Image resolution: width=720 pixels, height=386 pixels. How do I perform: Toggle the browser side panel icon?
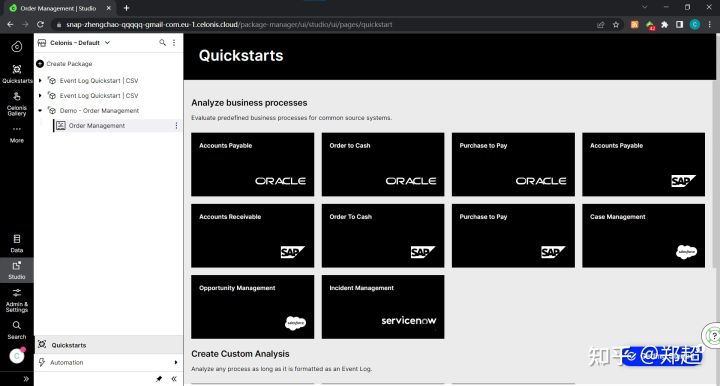pos(679,25)
